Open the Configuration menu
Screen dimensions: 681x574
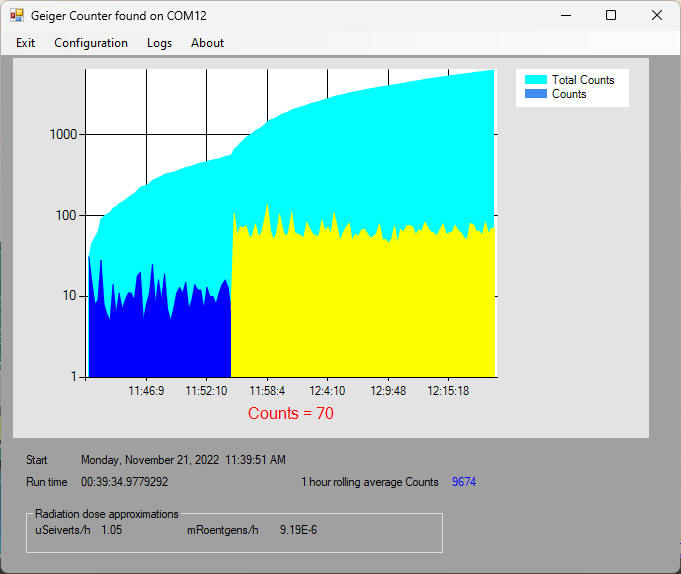pyautogui.click(x=91, y=43)
